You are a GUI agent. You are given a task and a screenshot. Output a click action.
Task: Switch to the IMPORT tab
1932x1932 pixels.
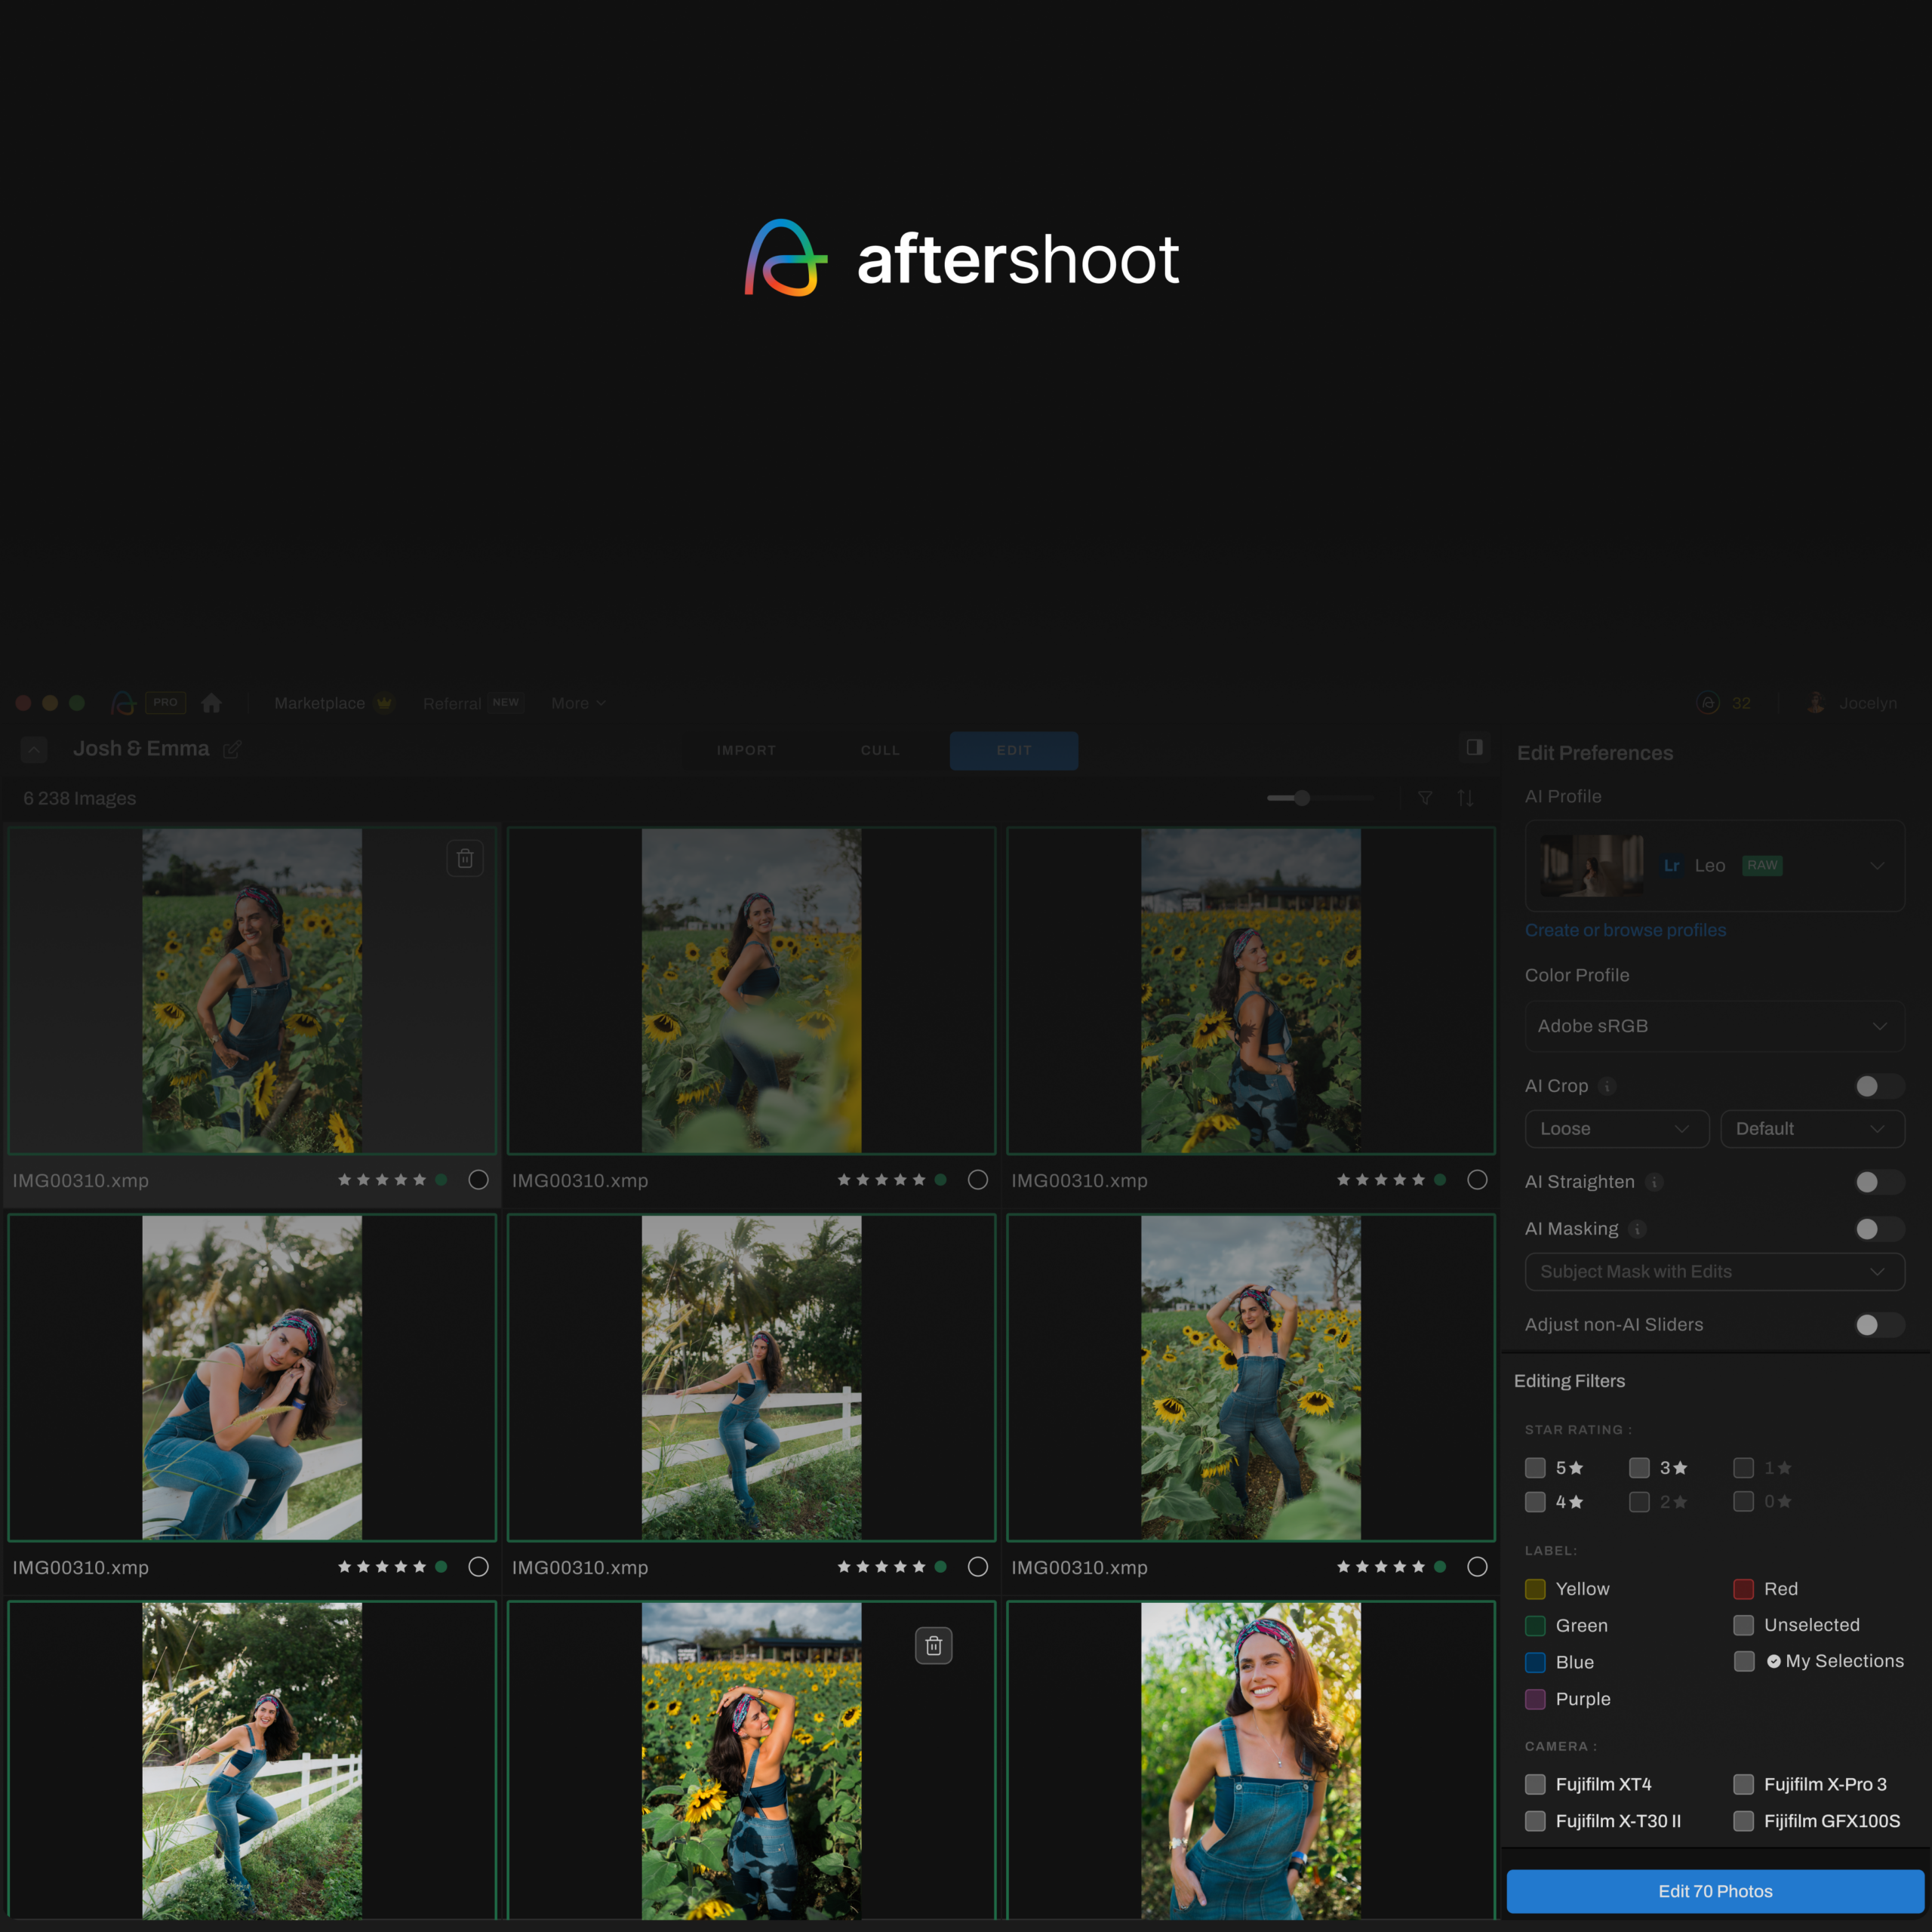coord(746,751)
